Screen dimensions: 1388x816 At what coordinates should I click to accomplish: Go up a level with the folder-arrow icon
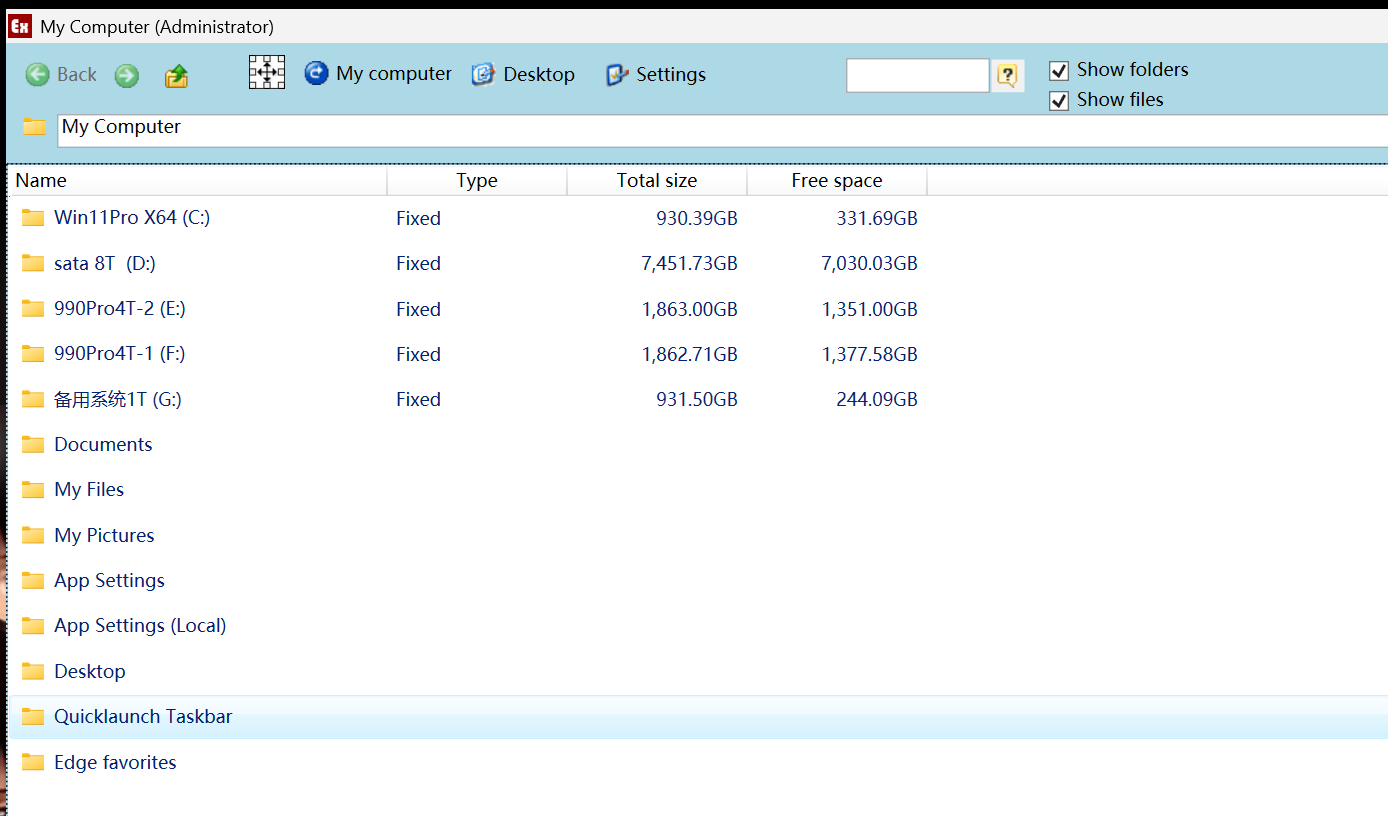[x=177, y=75]
